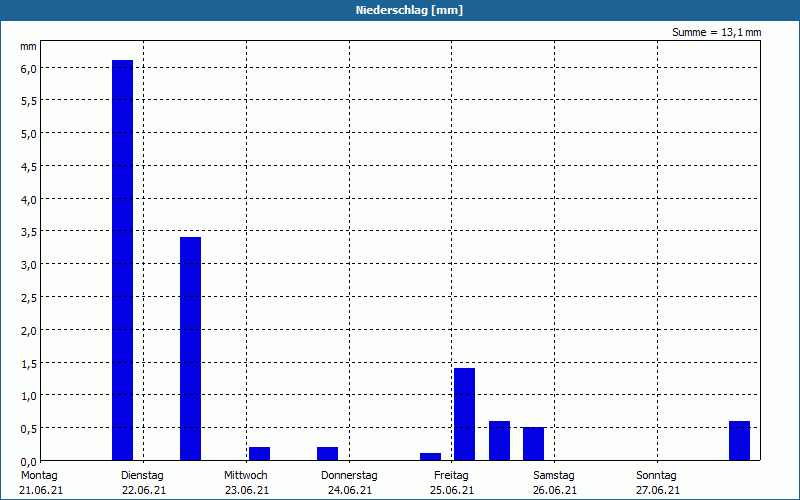800x500 pixels.
Task: Select the date 21.06.21
Action: pyautogui.click(x=41, y=490)
